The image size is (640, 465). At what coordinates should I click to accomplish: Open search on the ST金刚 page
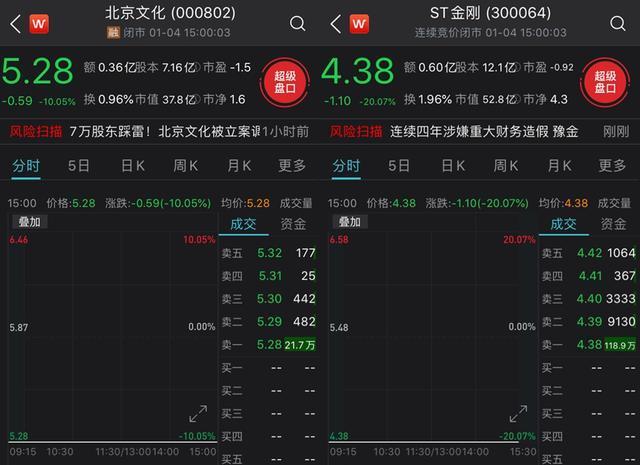pyautogui.click(x=617, y=23)
